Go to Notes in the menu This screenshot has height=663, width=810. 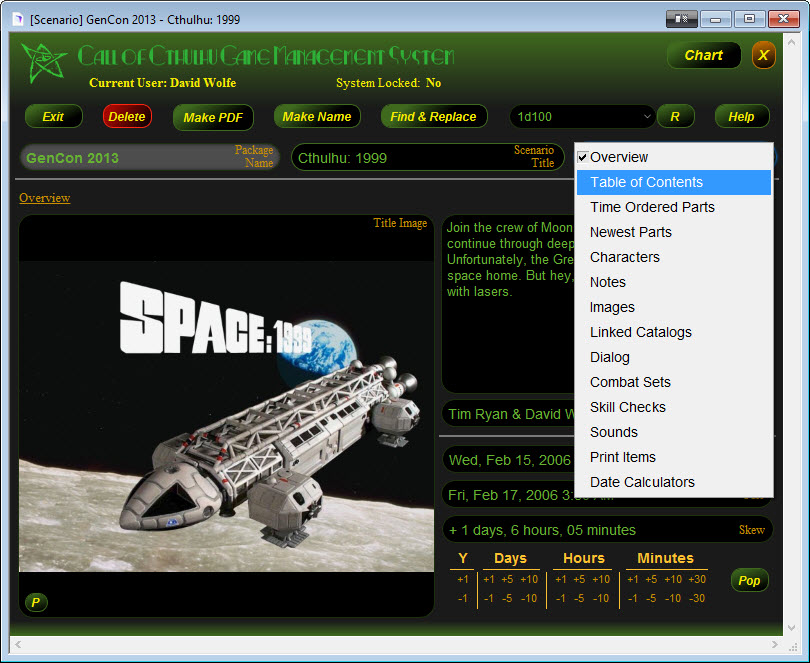(674, 282)
